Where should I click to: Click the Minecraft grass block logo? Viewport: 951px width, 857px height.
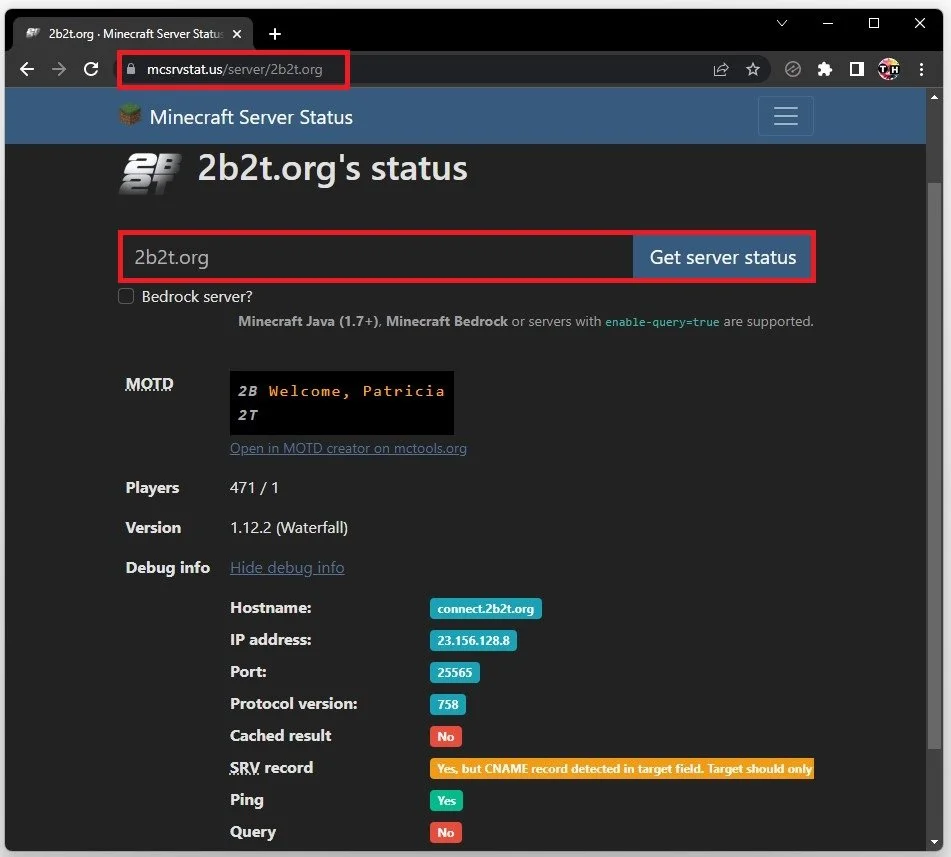(130, 115)
